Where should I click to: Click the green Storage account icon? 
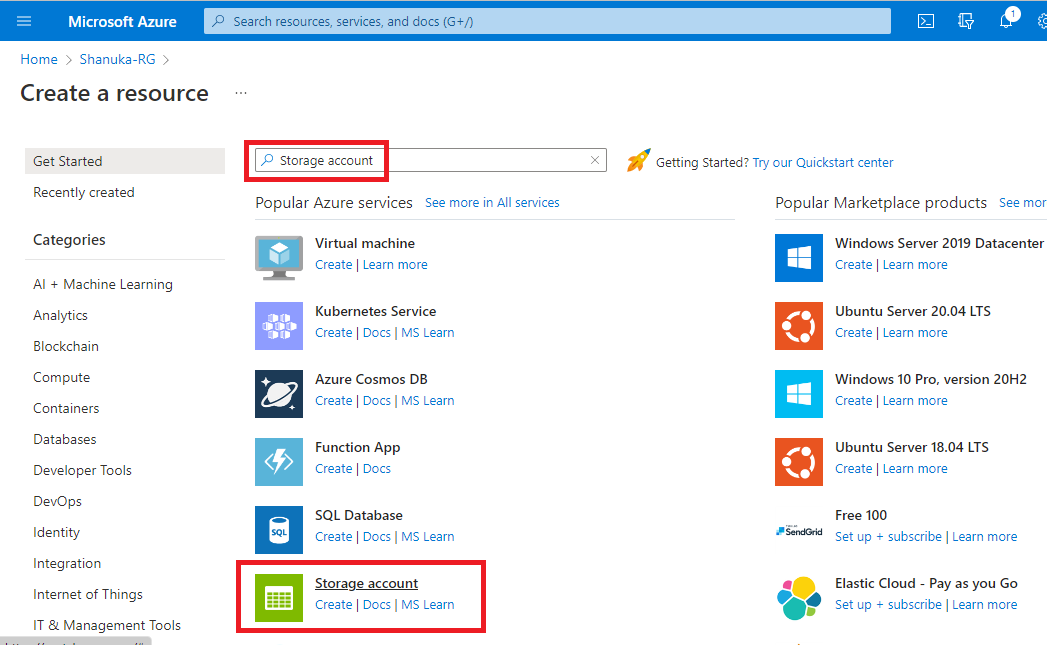[279, 597]
